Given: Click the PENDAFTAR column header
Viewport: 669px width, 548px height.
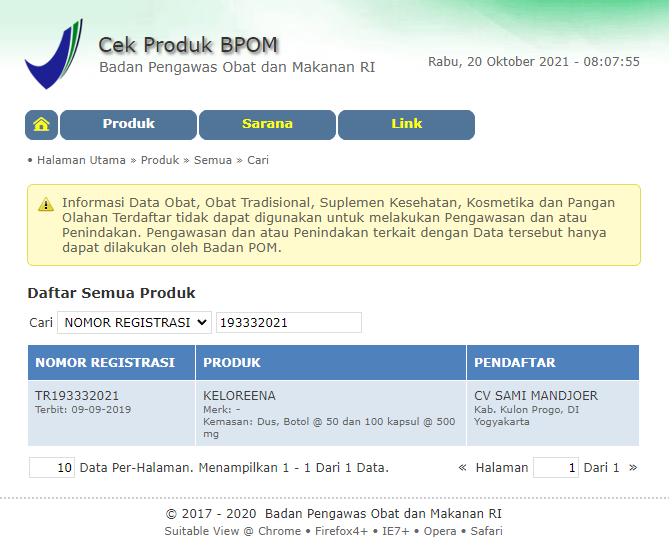Looking at the screenshot, I should click(x=553, y=362).
